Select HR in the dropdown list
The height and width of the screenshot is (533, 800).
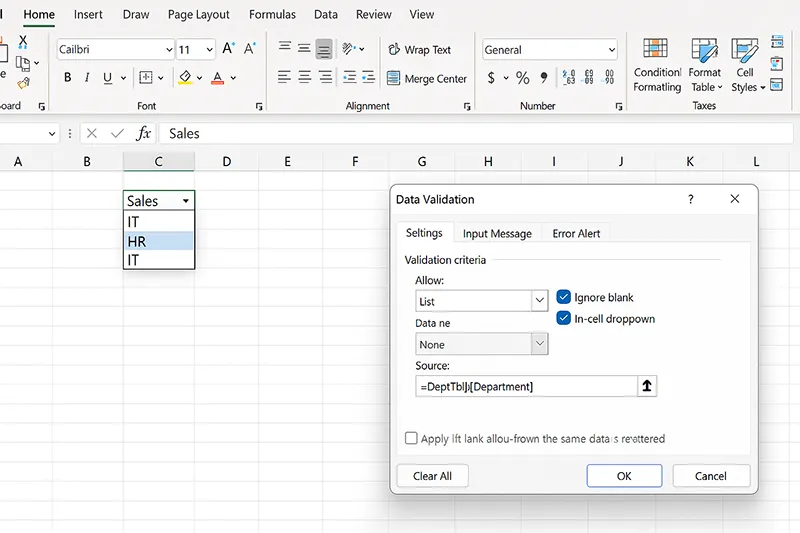click(159, 241)
